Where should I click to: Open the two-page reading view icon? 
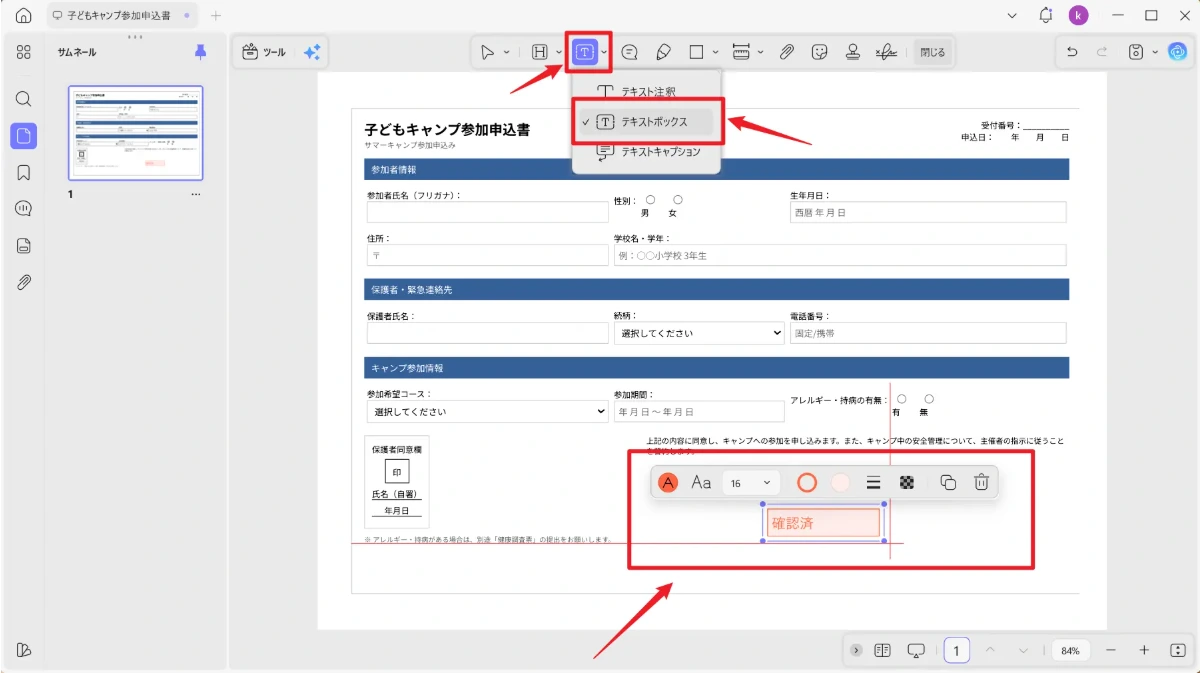(882, 650)
